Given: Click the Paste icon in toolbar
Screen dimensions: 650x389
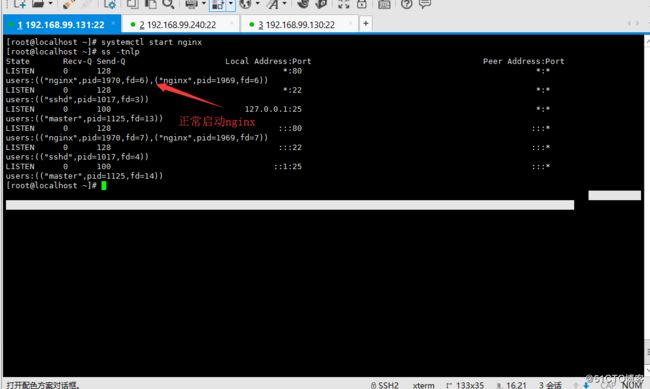Looking at the screenshot, I should [x=150, y=4].
